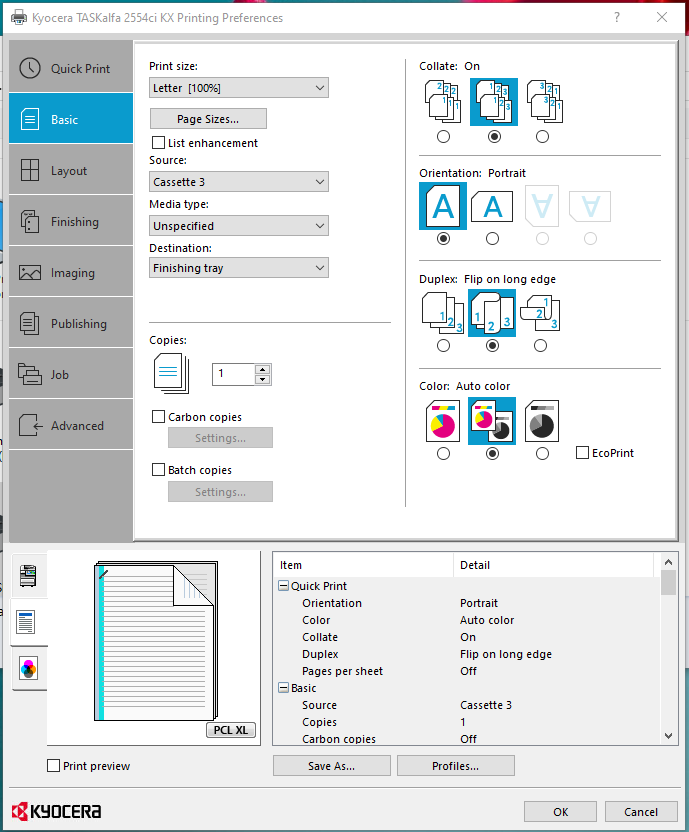Viewport: 689px width, 832px height.
Task: Enable EcoPrint checkbox
Action: 582,453
